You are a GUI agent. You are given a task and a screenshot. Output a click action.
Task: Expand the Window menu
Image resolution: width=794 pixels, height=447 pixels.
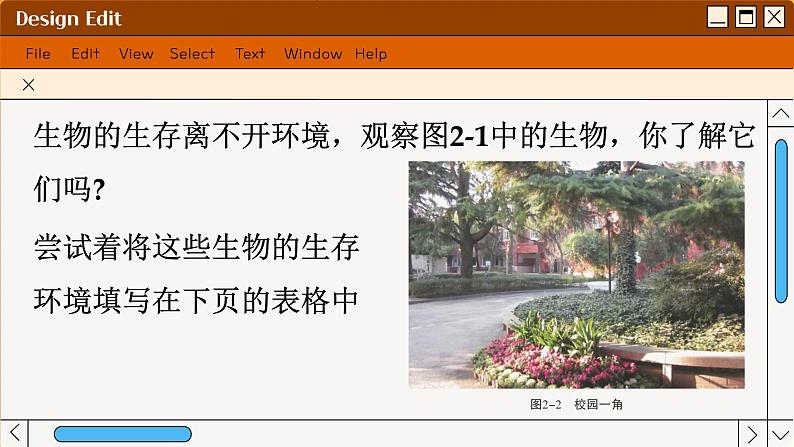pos(312,54)
